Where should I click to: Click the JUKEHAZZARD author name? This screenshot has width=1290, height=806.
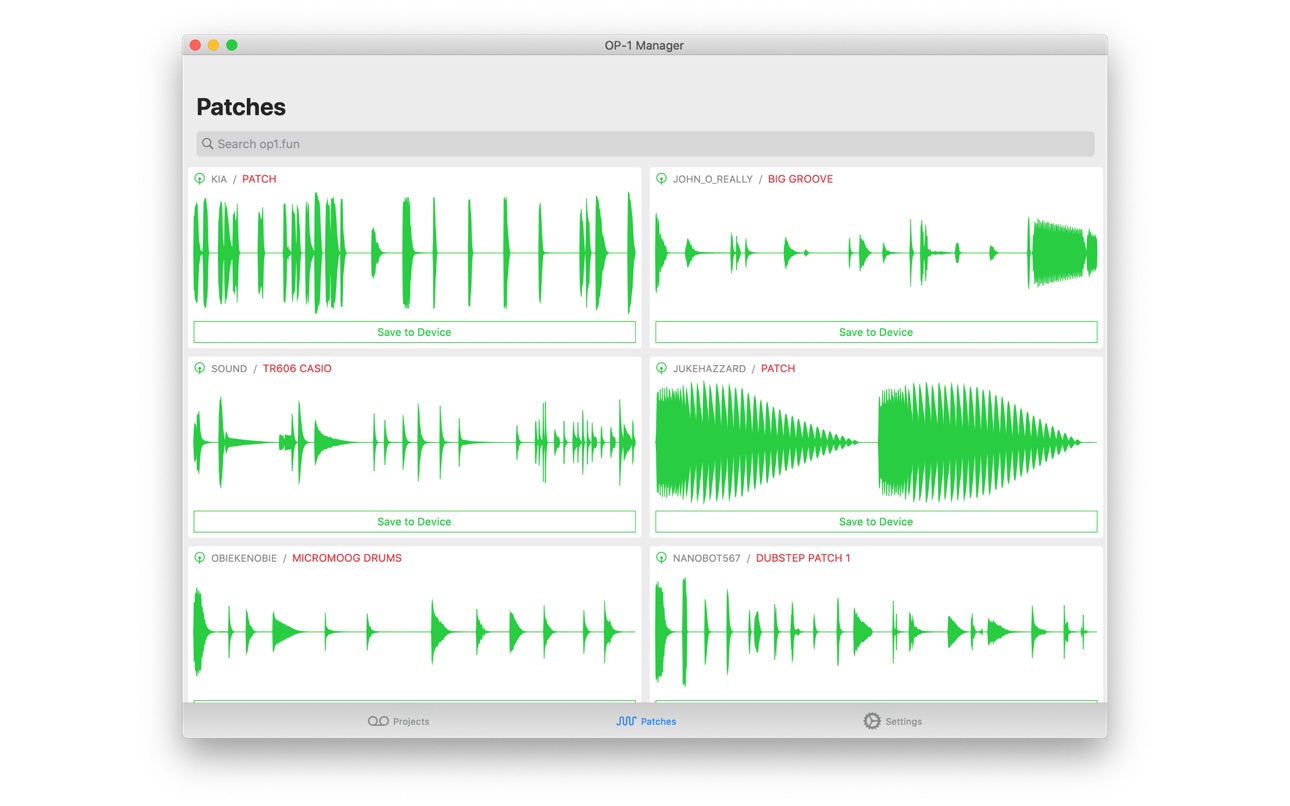pyautogui.click(x=709, y=369)
